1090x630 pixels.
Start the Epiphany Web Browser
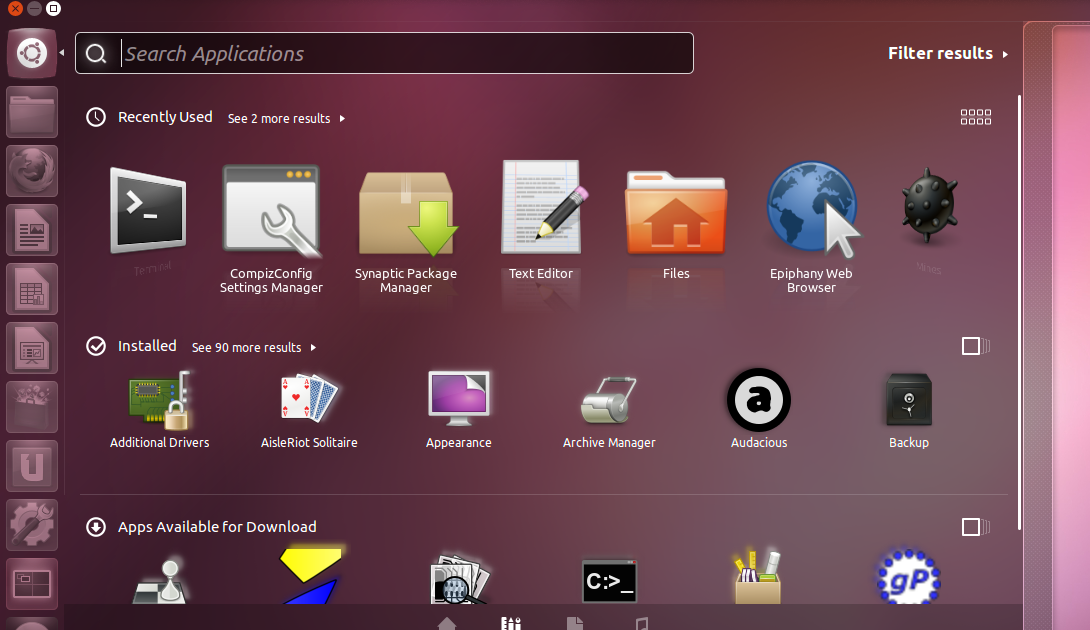click(812, 207)
